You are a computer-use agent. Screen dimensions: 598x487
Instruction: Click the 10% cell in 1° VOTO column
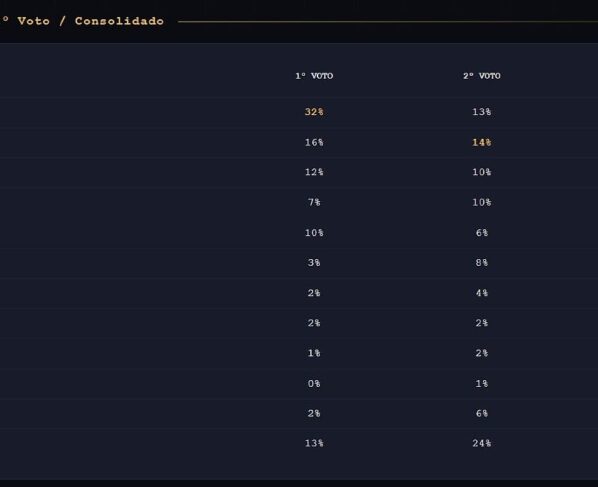314,233
